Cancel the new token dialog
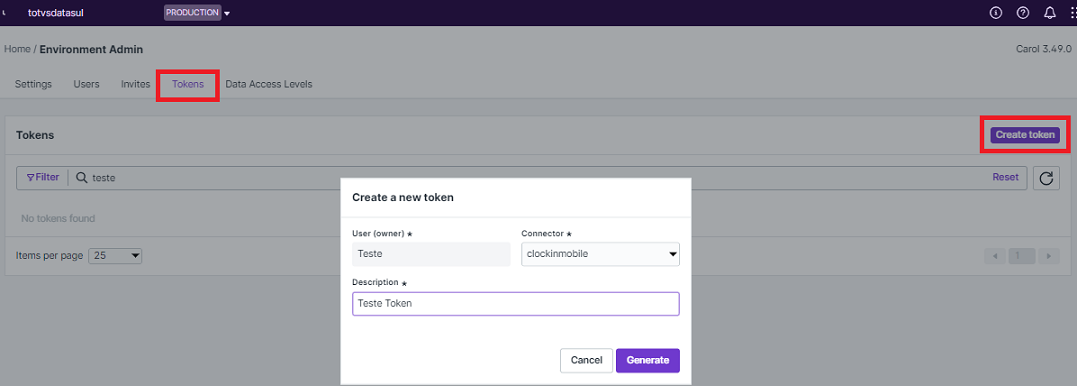 [587, 361]
